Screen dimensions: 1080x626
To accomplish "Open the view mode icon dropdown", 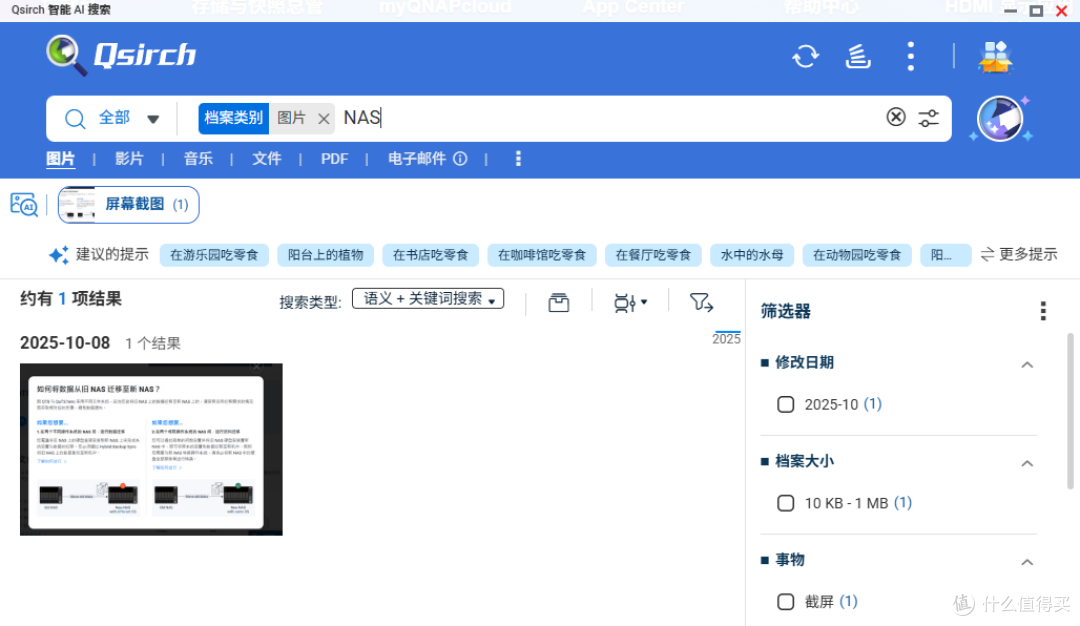I will pyautogui.click(x=630, y=302).
